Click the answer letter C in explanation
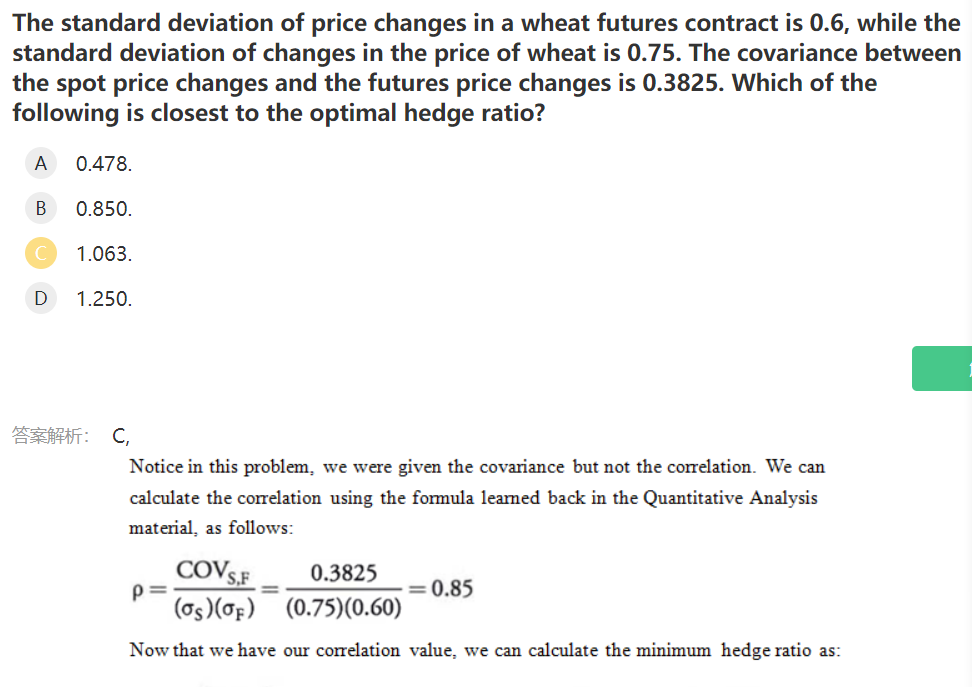The image size is (972, 687). 120,436
